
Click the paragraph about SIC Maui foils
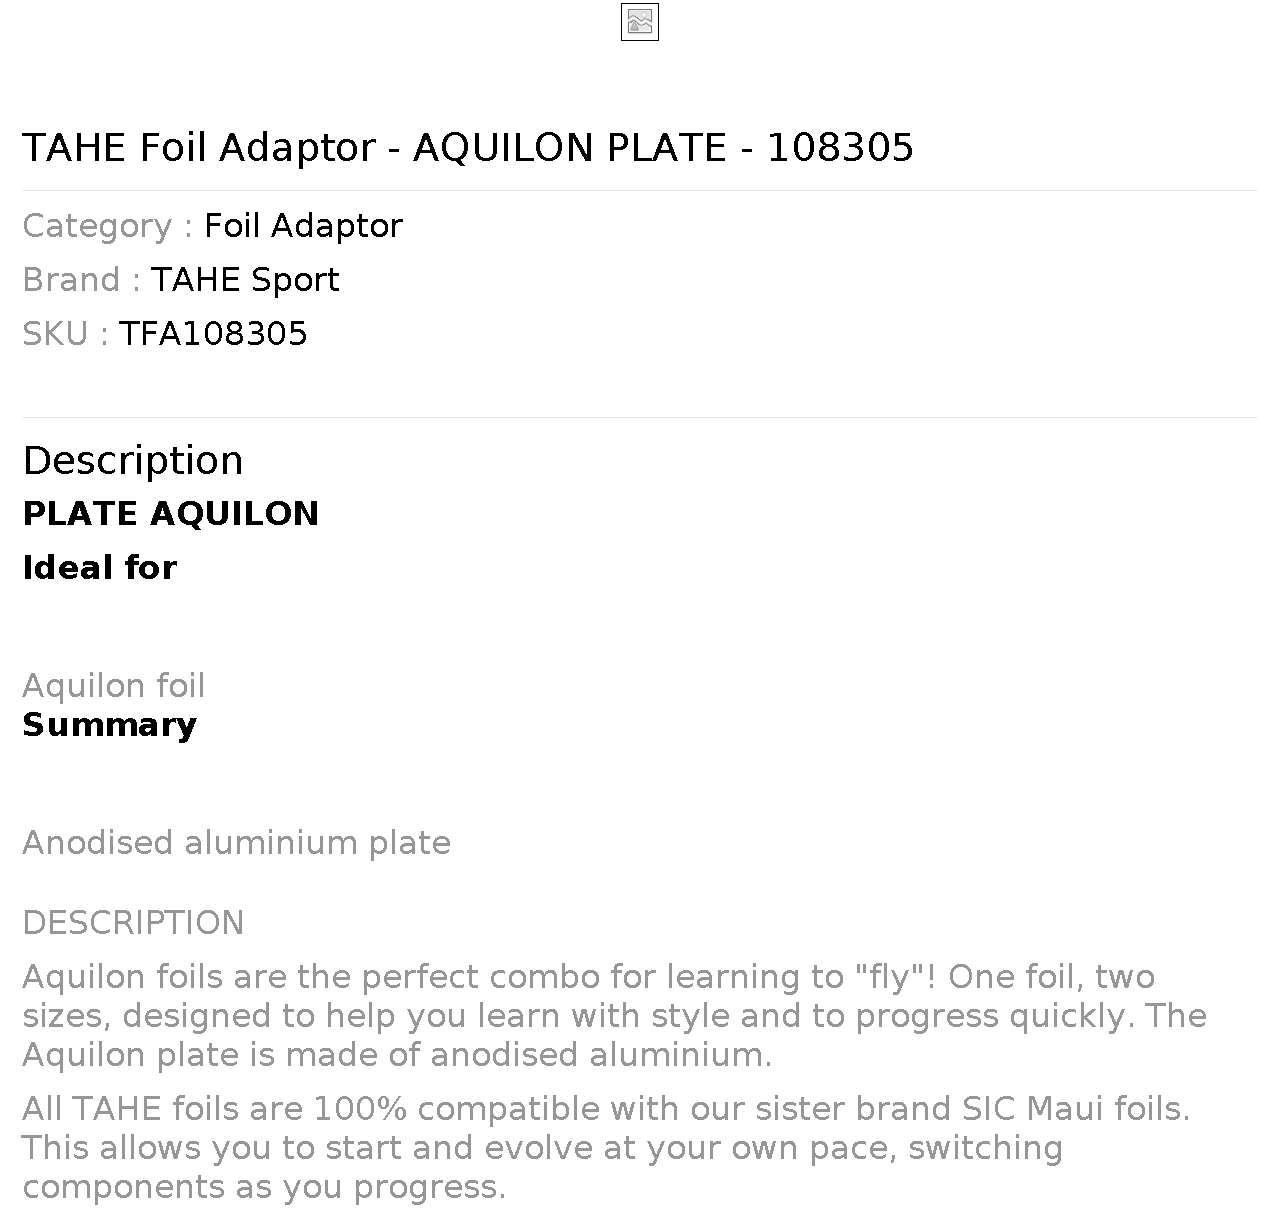(606, 1148)
